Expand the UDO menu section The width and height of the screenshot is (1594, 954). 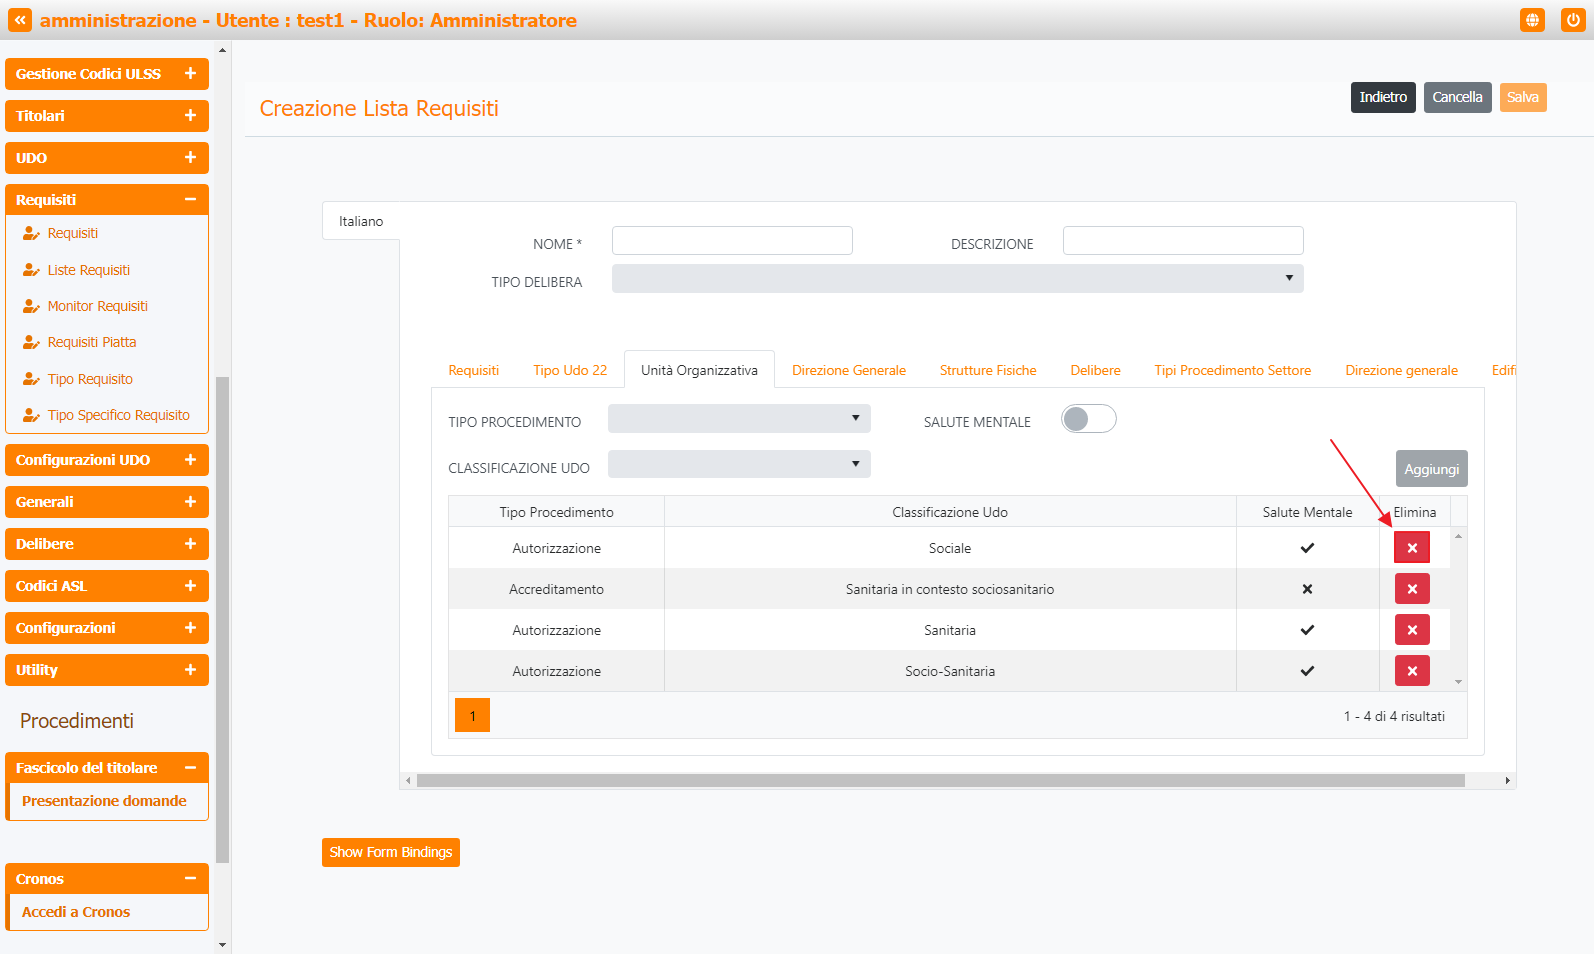(x=107, y=158)
